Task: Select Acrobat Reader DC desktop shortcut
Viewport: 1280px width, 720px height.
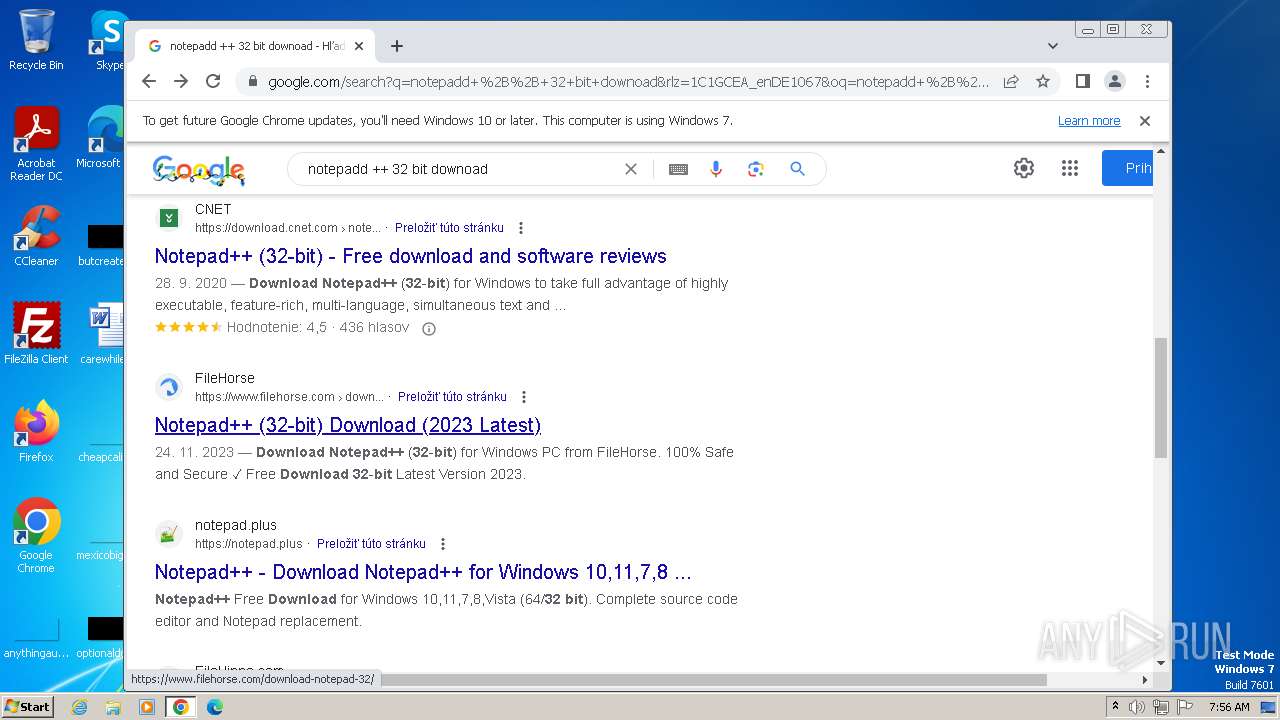Action: click(x=36, y=143)
